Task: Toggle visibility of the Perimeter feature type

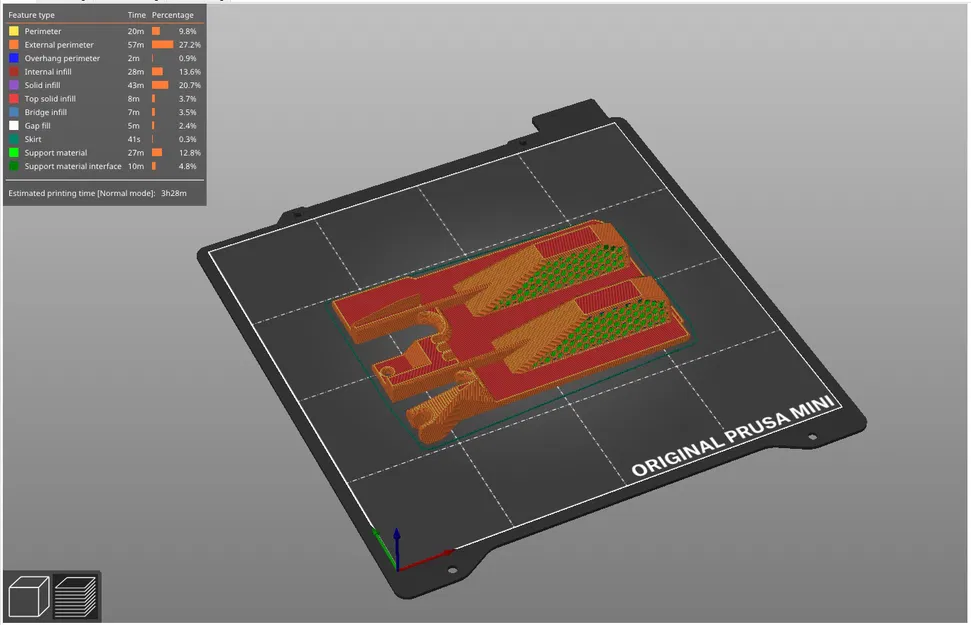Action: pyautogui.click(x=45, y=31)
